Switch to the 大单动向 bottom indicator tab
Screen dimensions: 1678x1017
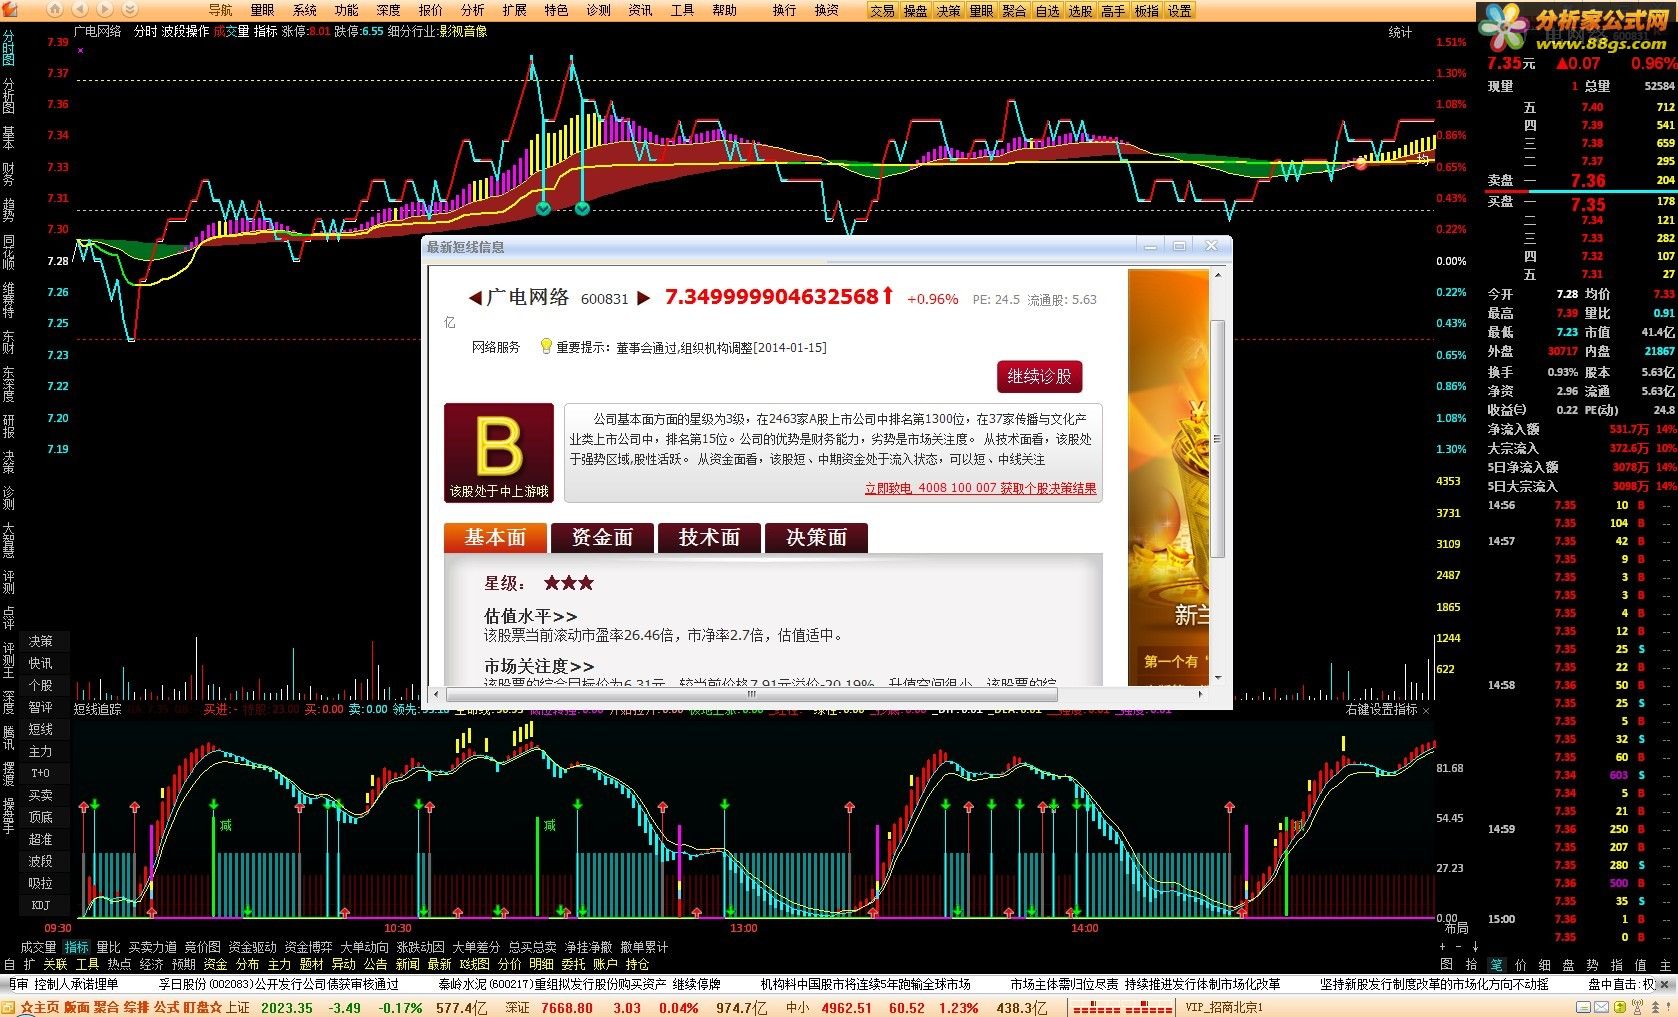click(x=365, y=947)
